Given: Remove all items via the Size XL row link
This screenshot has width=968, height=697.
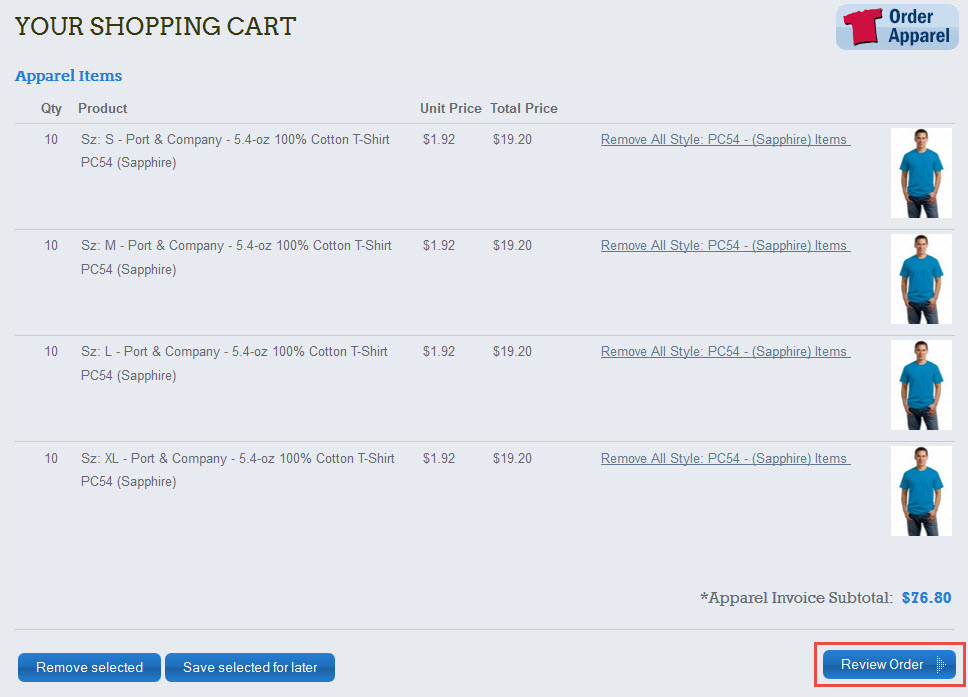Looking at the screenshot, I should point(724,458).
